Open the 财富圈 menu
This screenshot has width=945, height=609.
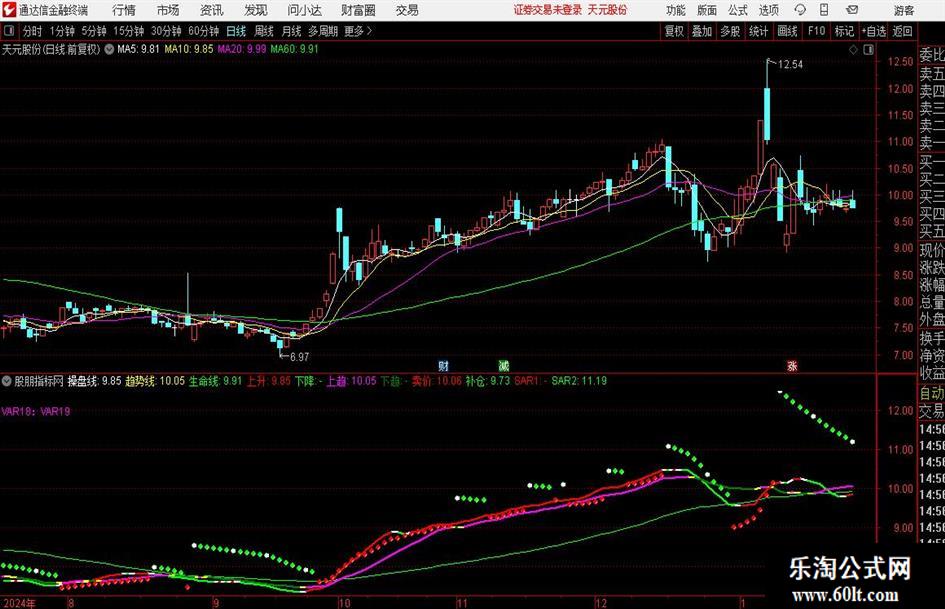(358, 10)
